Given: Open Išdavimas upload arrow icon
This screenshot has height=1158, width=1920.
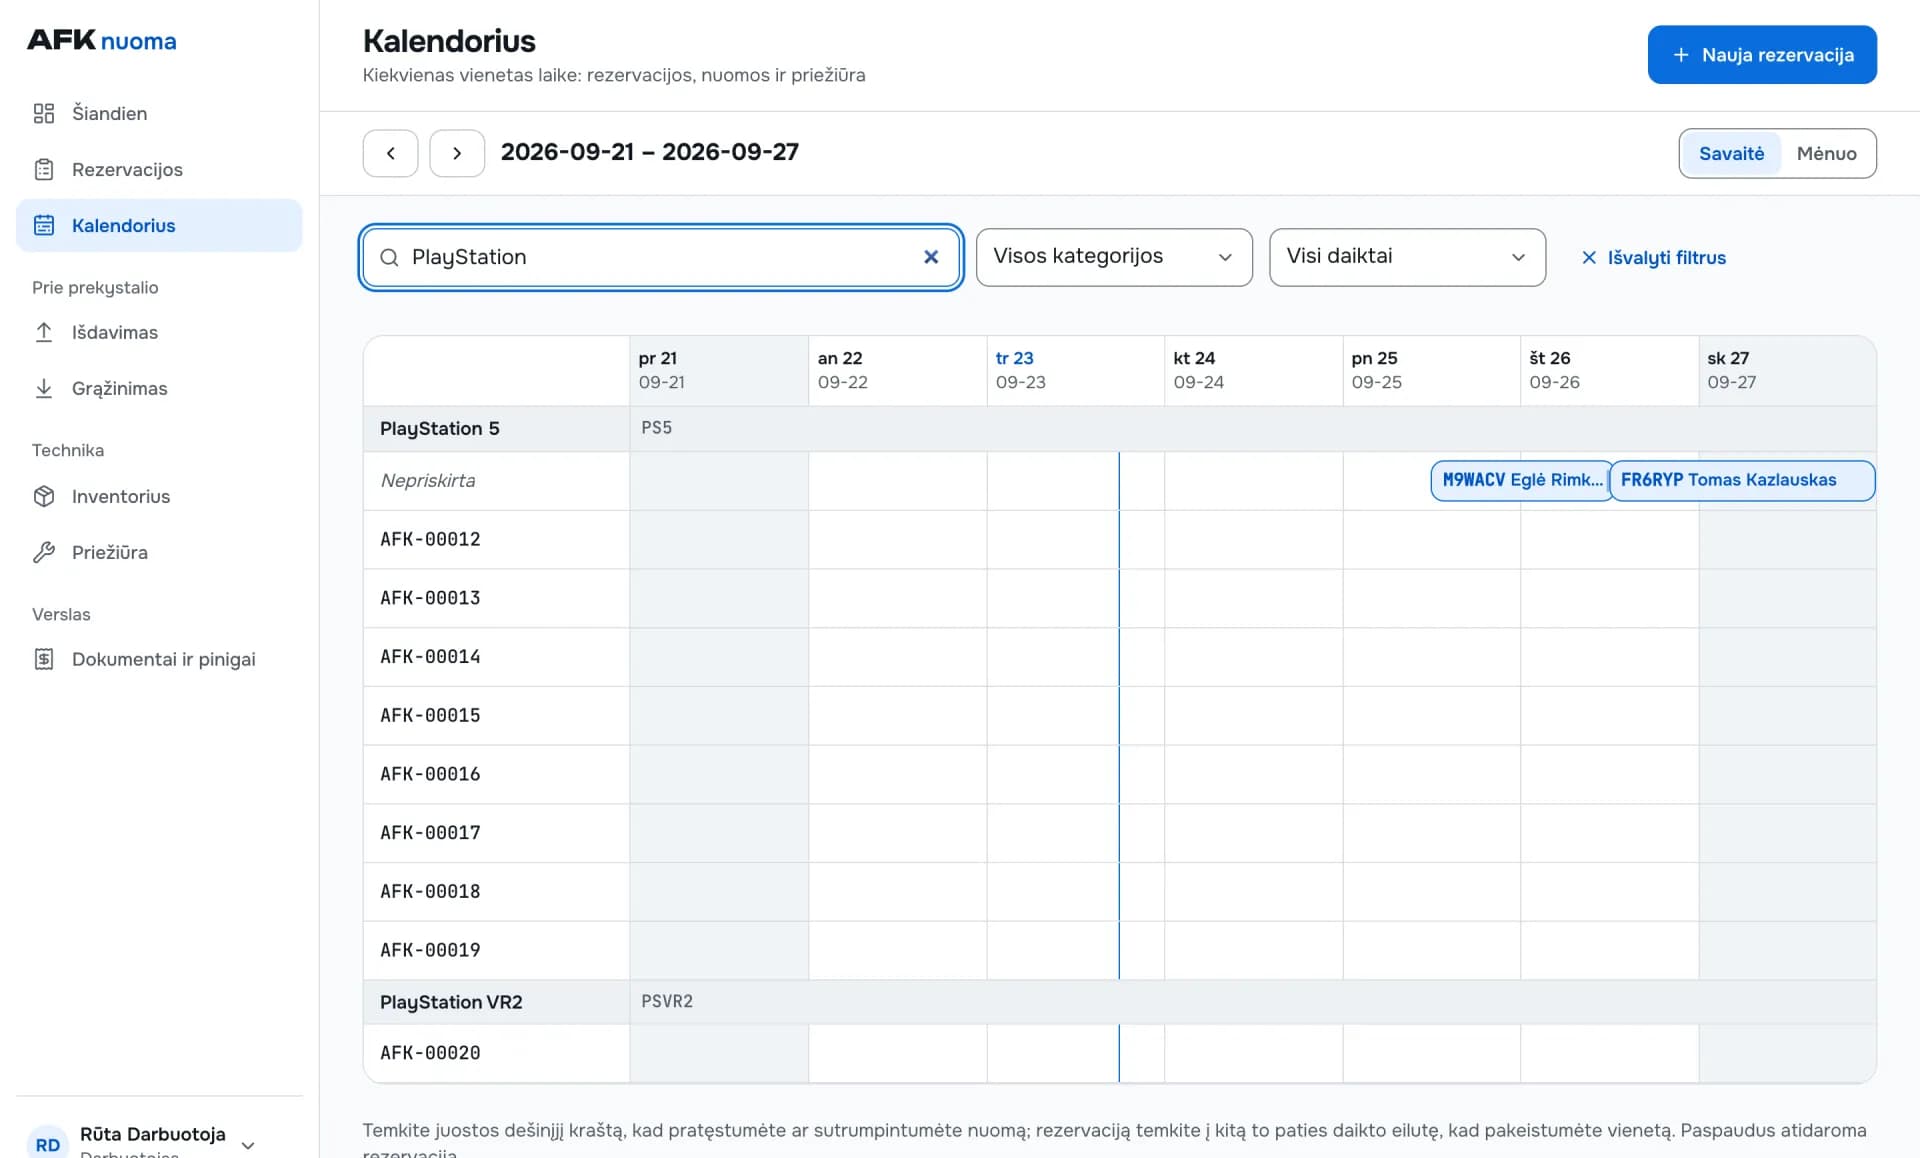Looking at the screenshot, I should 44,332.
